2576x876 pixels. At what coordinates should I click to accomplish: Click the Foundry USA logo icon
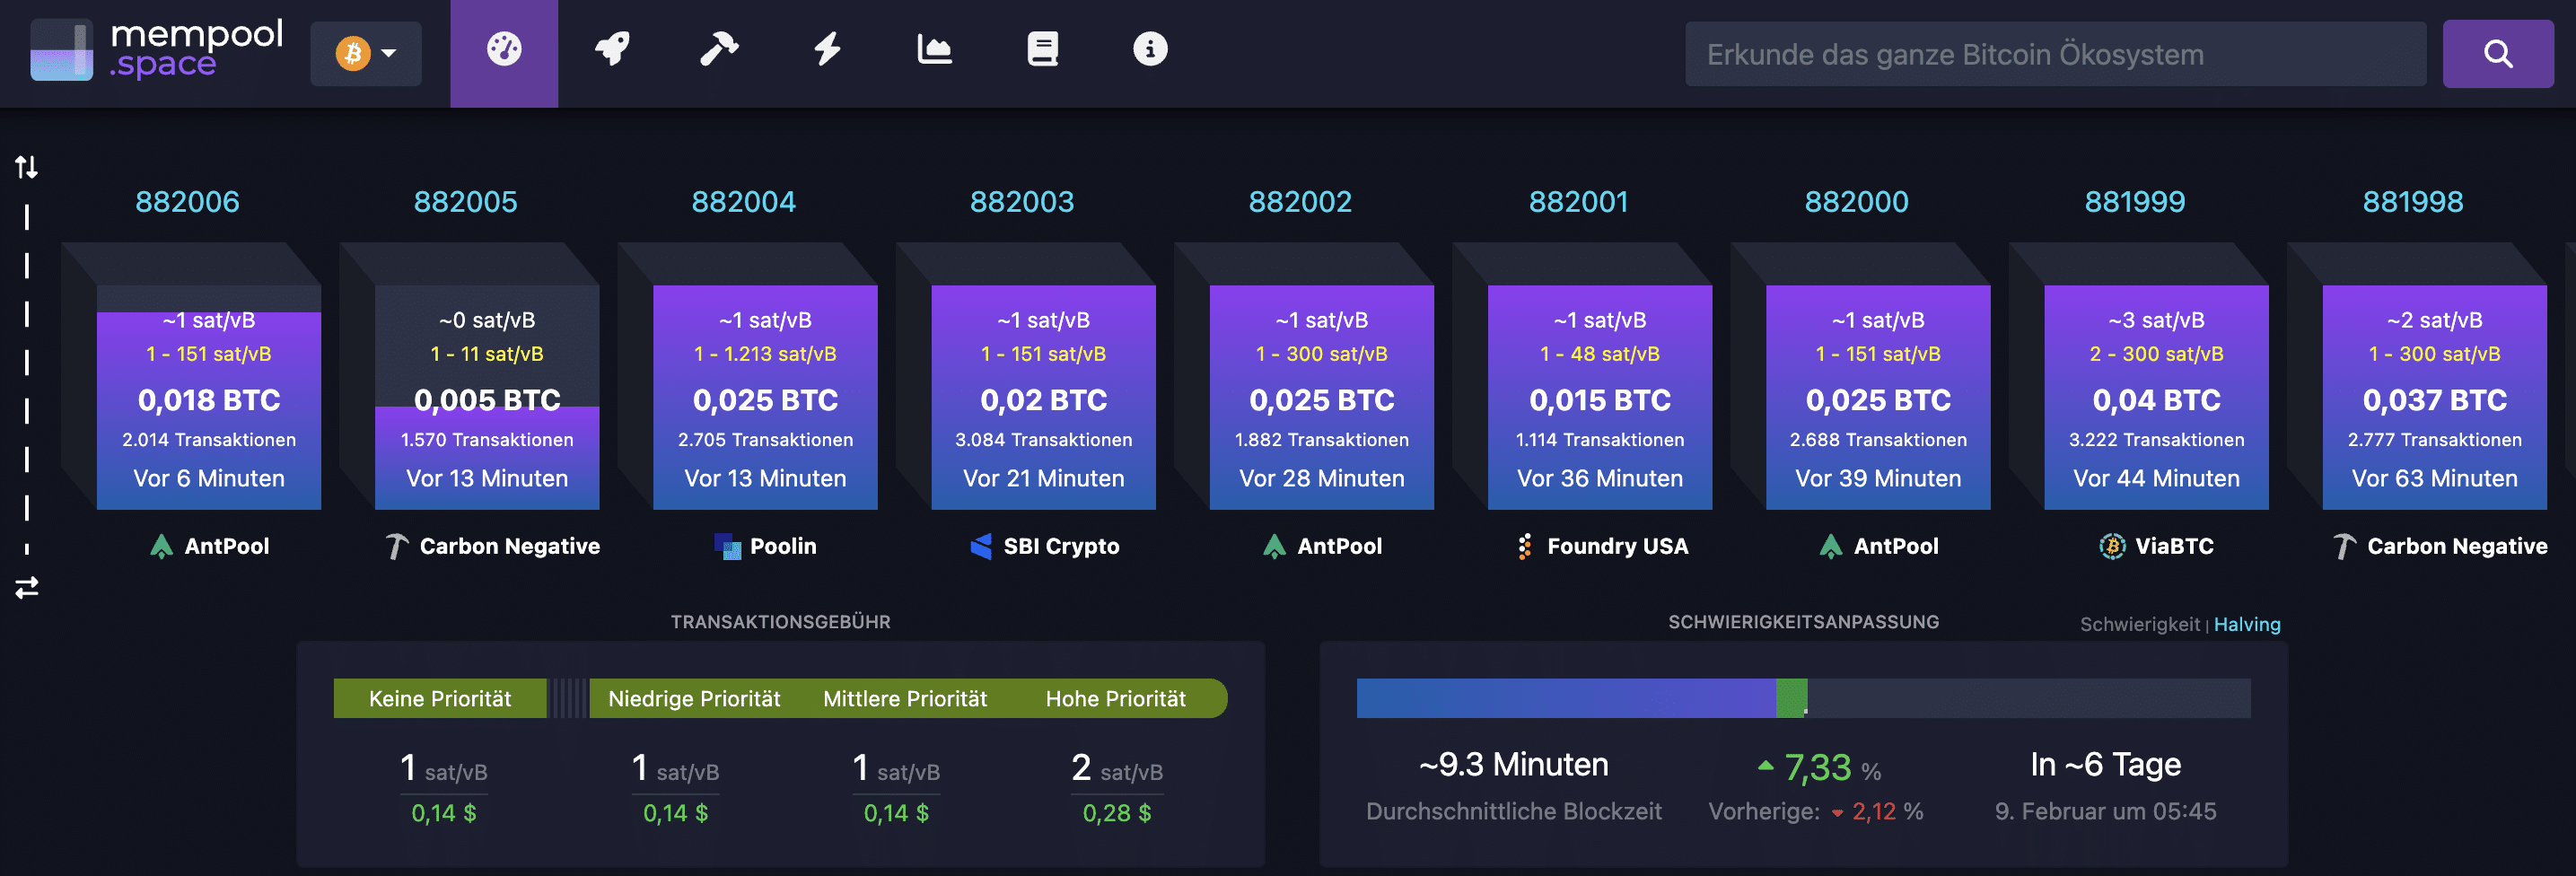point(1525,546)
